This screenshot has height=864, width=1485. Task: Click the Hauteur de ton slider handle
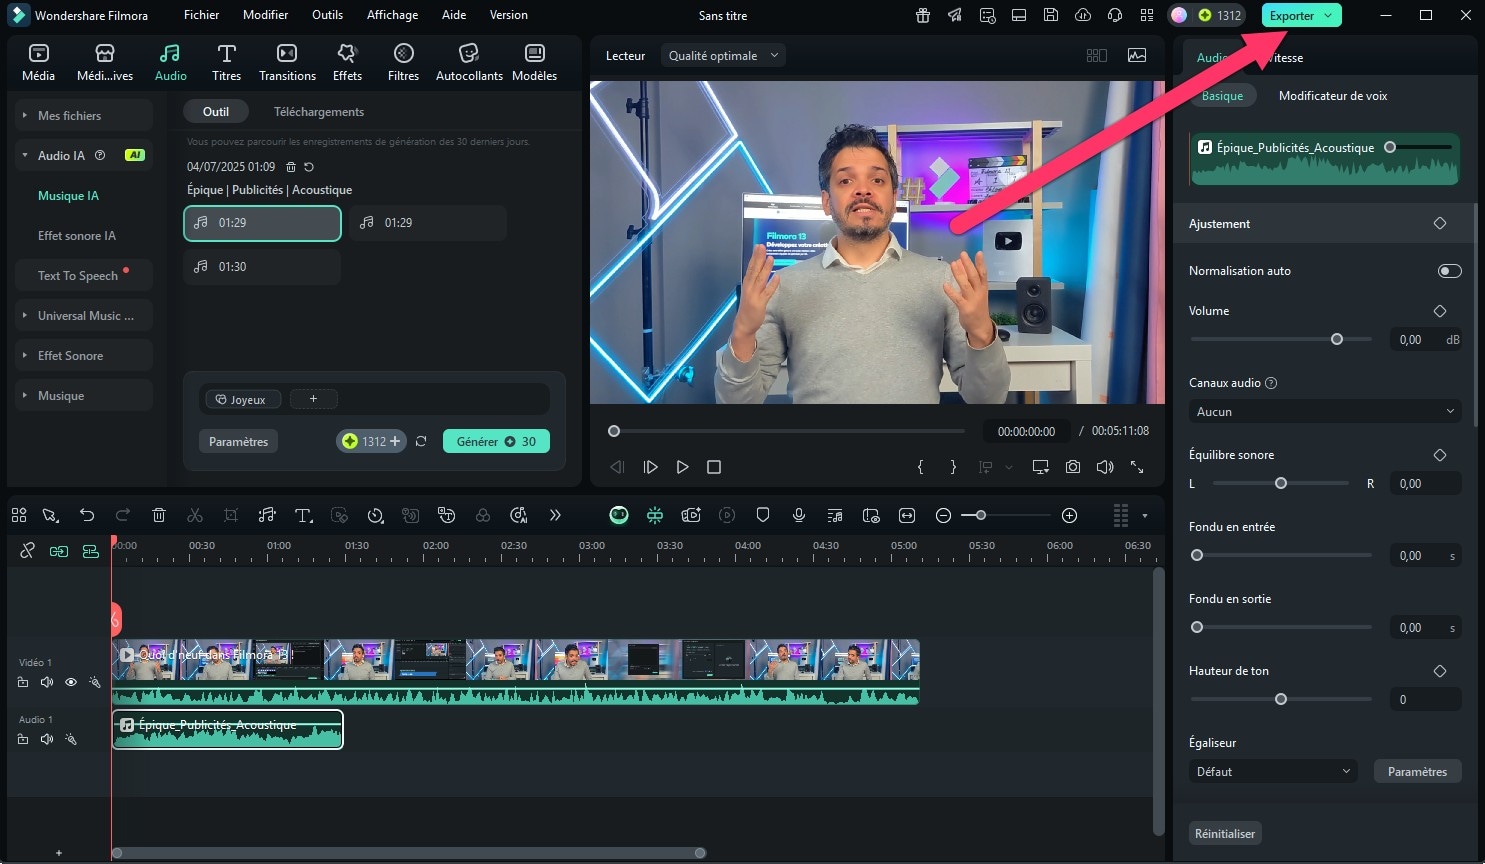coord(1281,699)
